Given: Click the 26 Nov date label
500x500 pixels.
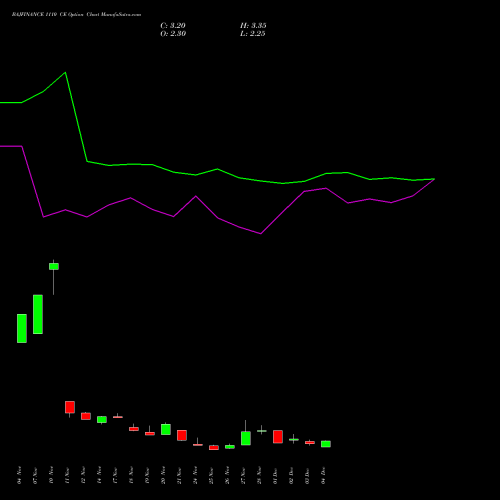Looking at the screenshot, I should [227, 475].
